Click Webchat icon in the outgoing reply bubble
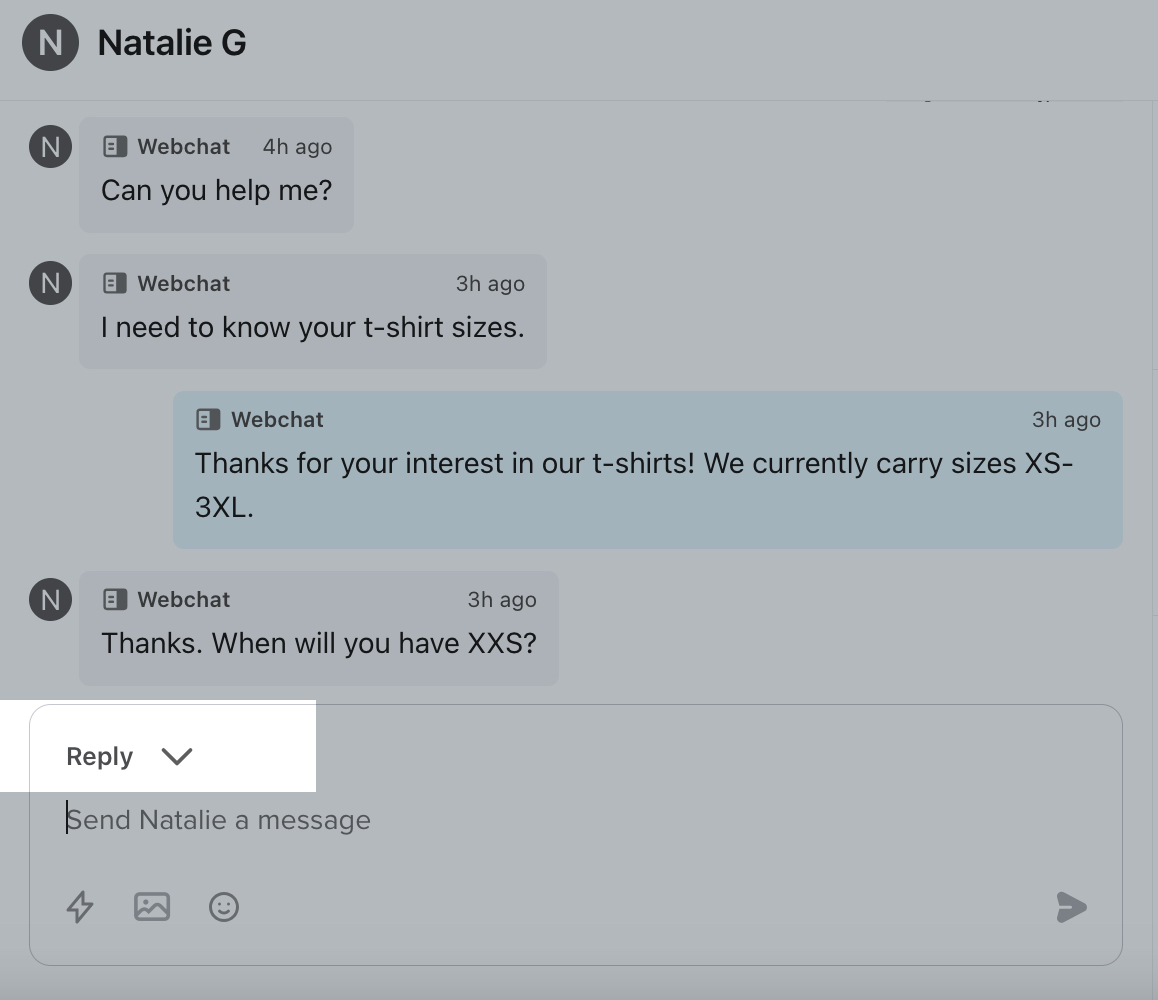The width and height of the screenshot is (1158, 1000). pyautogui.click(x=208, y=420)
